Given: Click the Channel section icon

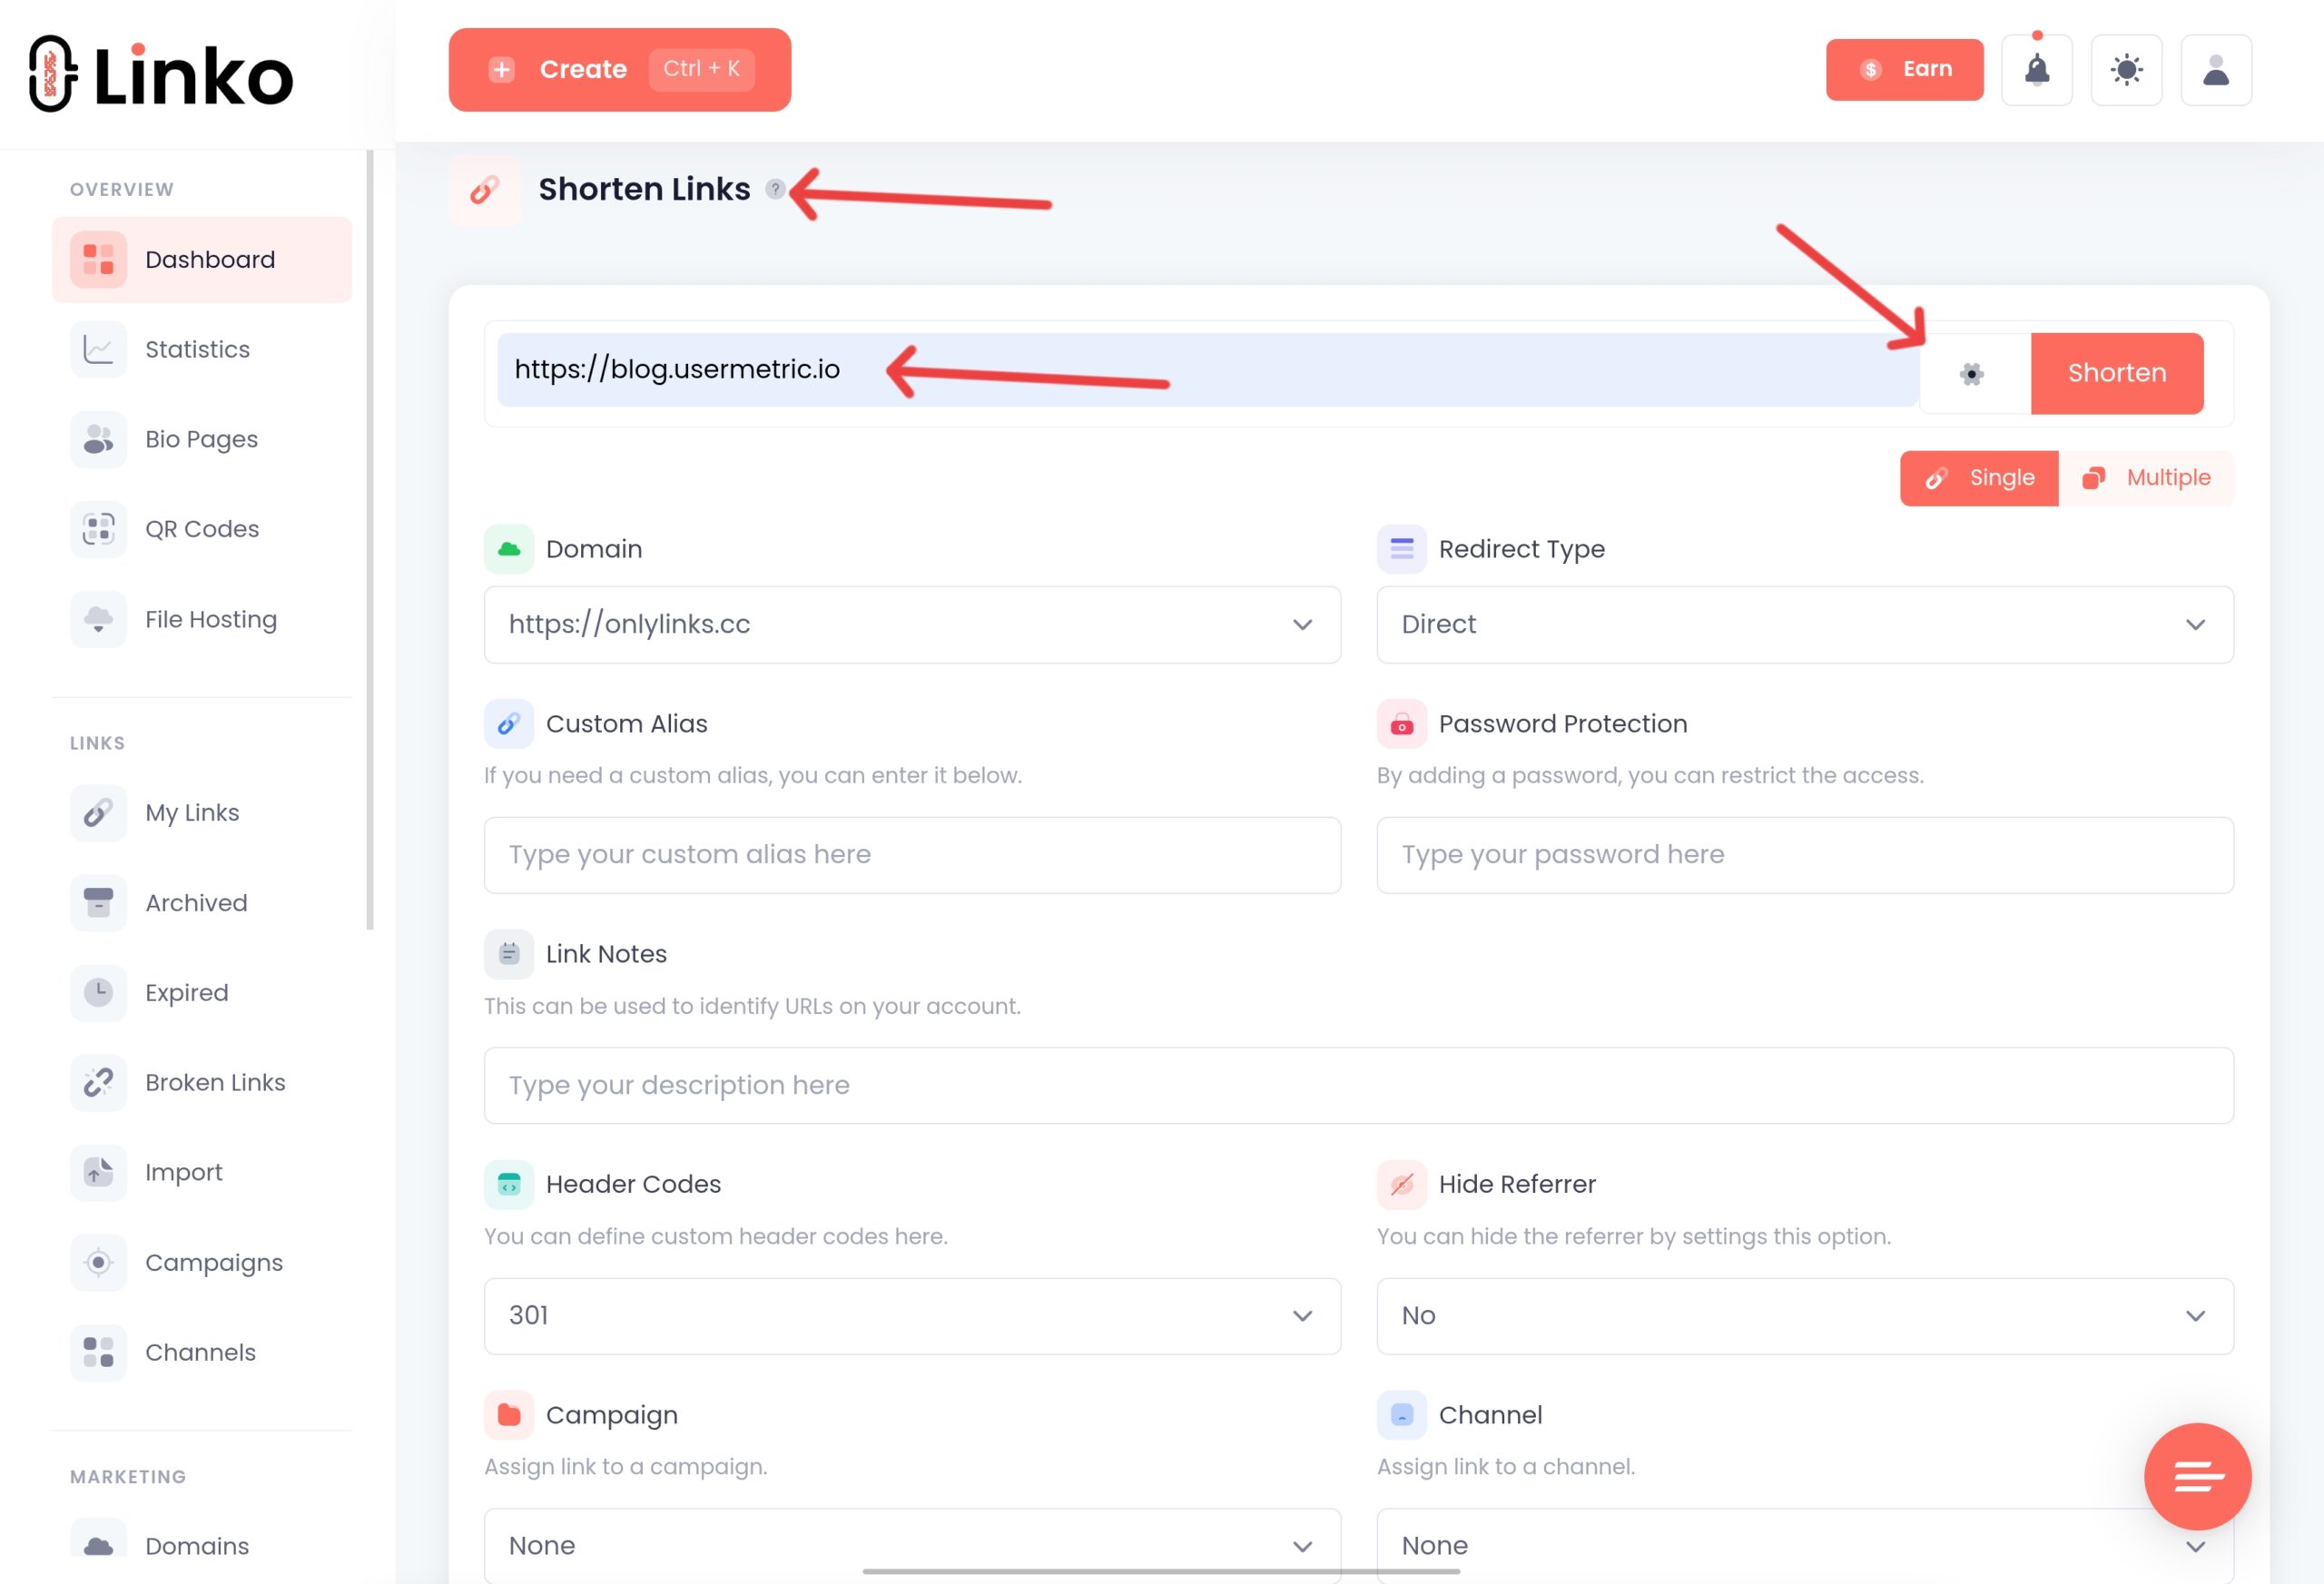Looking at the screenshot, I should [x=1402, y=1415].
